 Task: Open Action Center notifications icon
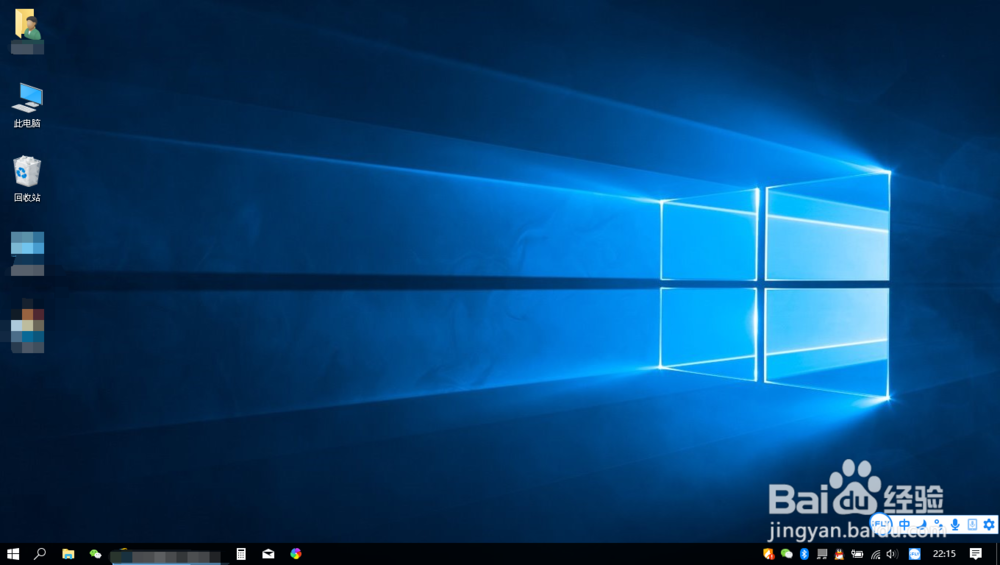(x=975, y=554)
